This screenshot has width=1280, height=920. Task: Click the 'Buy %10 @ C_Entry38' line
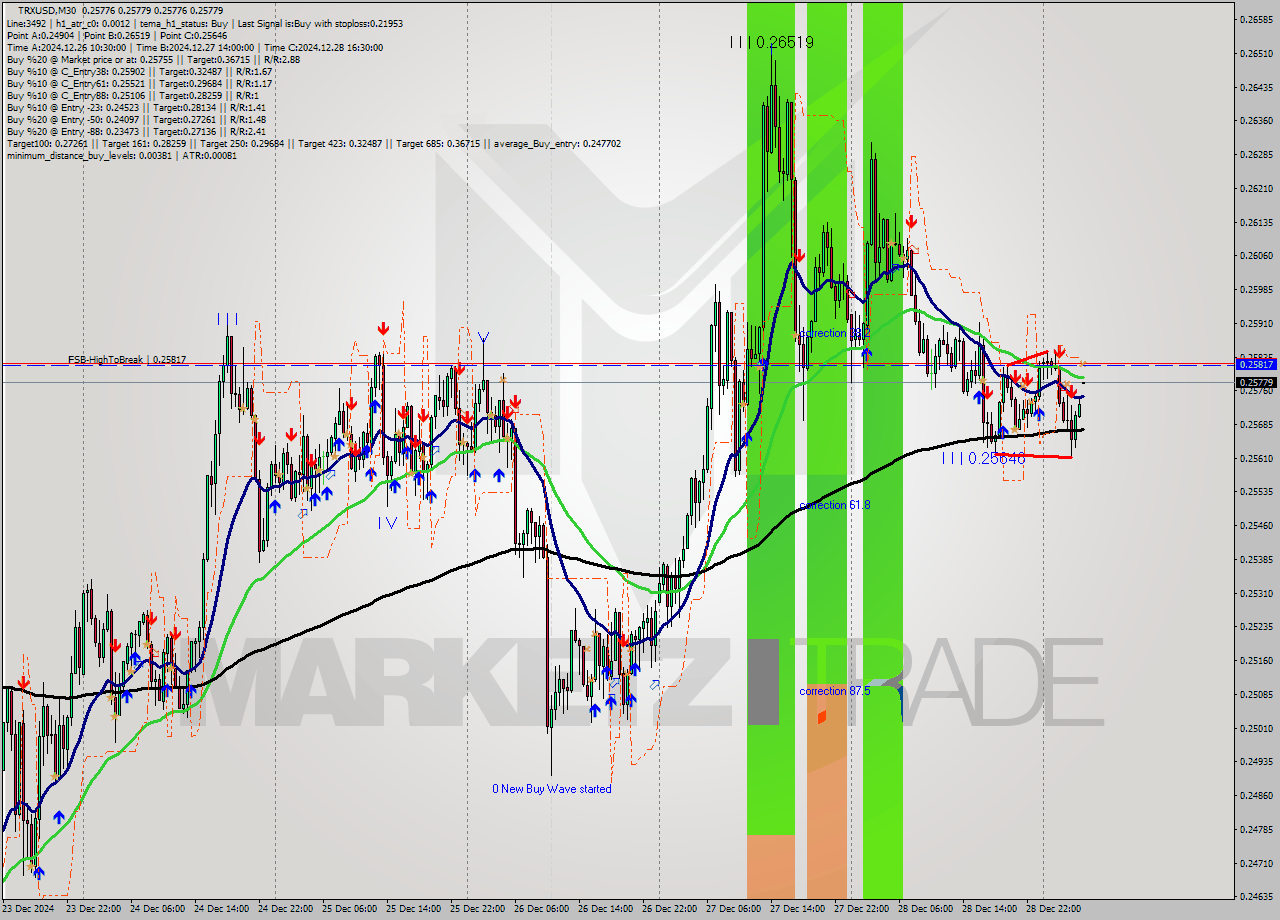pos(140,71)
